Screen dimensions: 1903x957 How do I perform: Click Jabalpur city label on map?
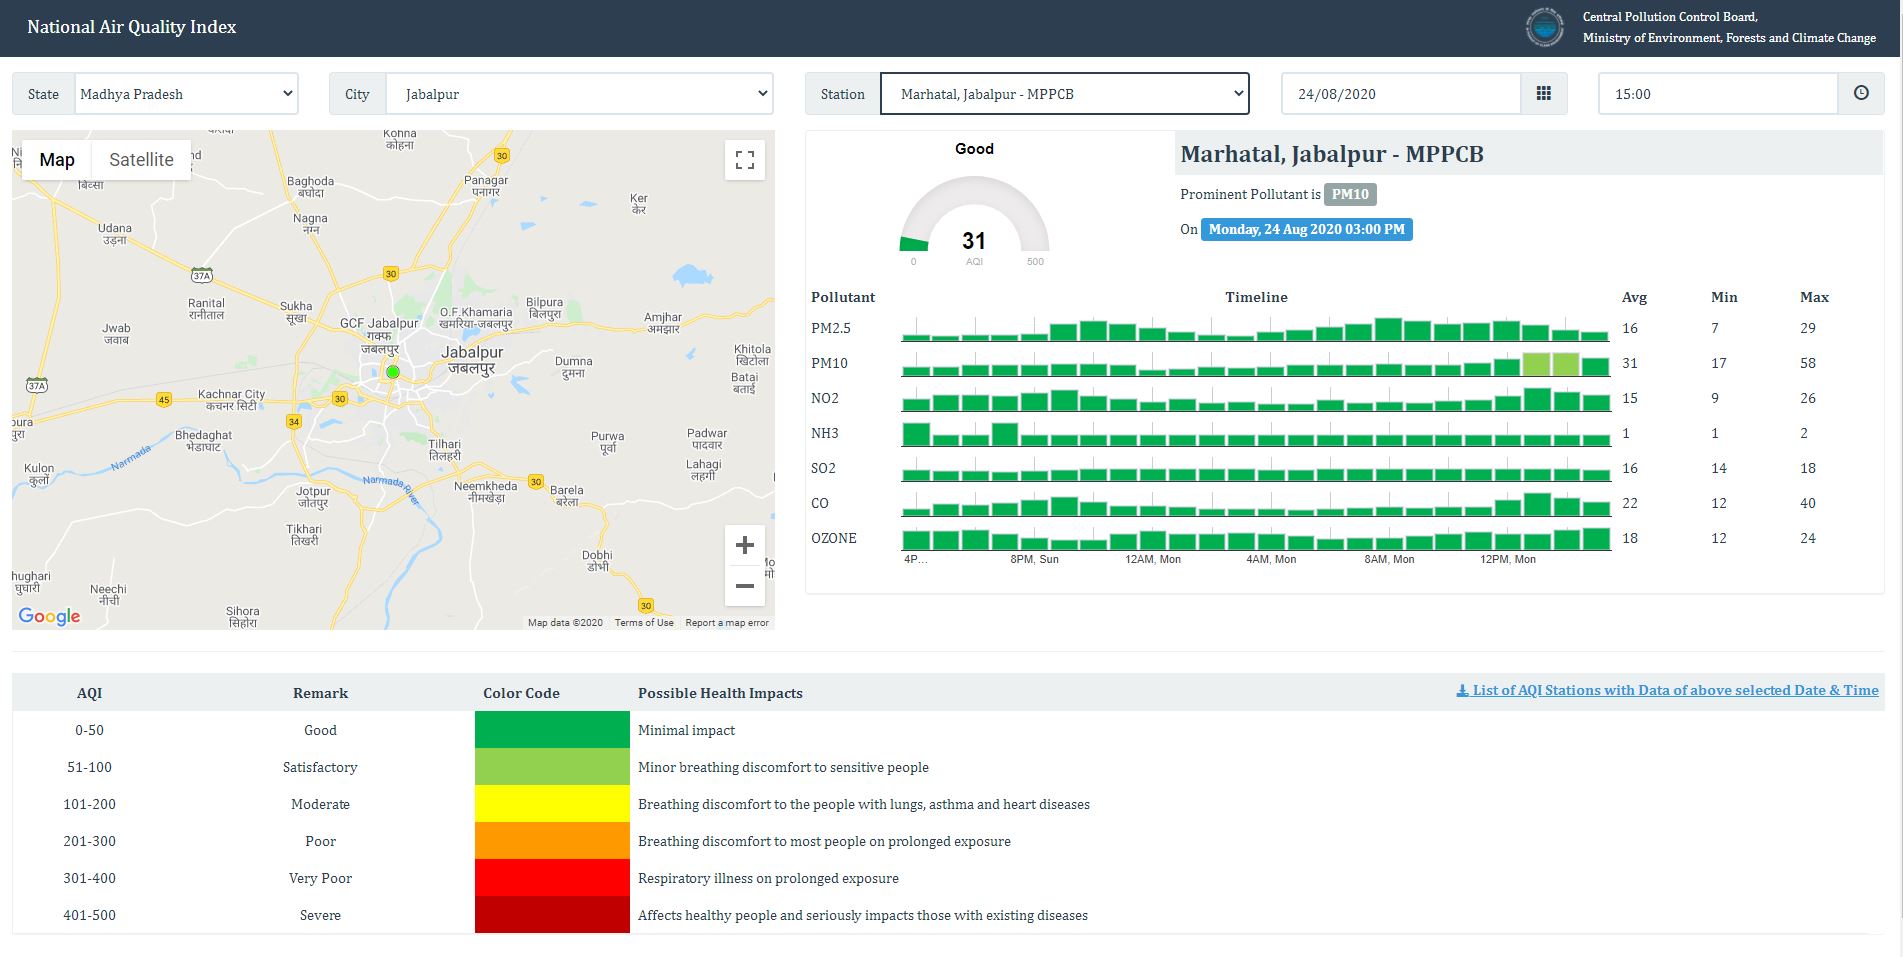point(472,359)
